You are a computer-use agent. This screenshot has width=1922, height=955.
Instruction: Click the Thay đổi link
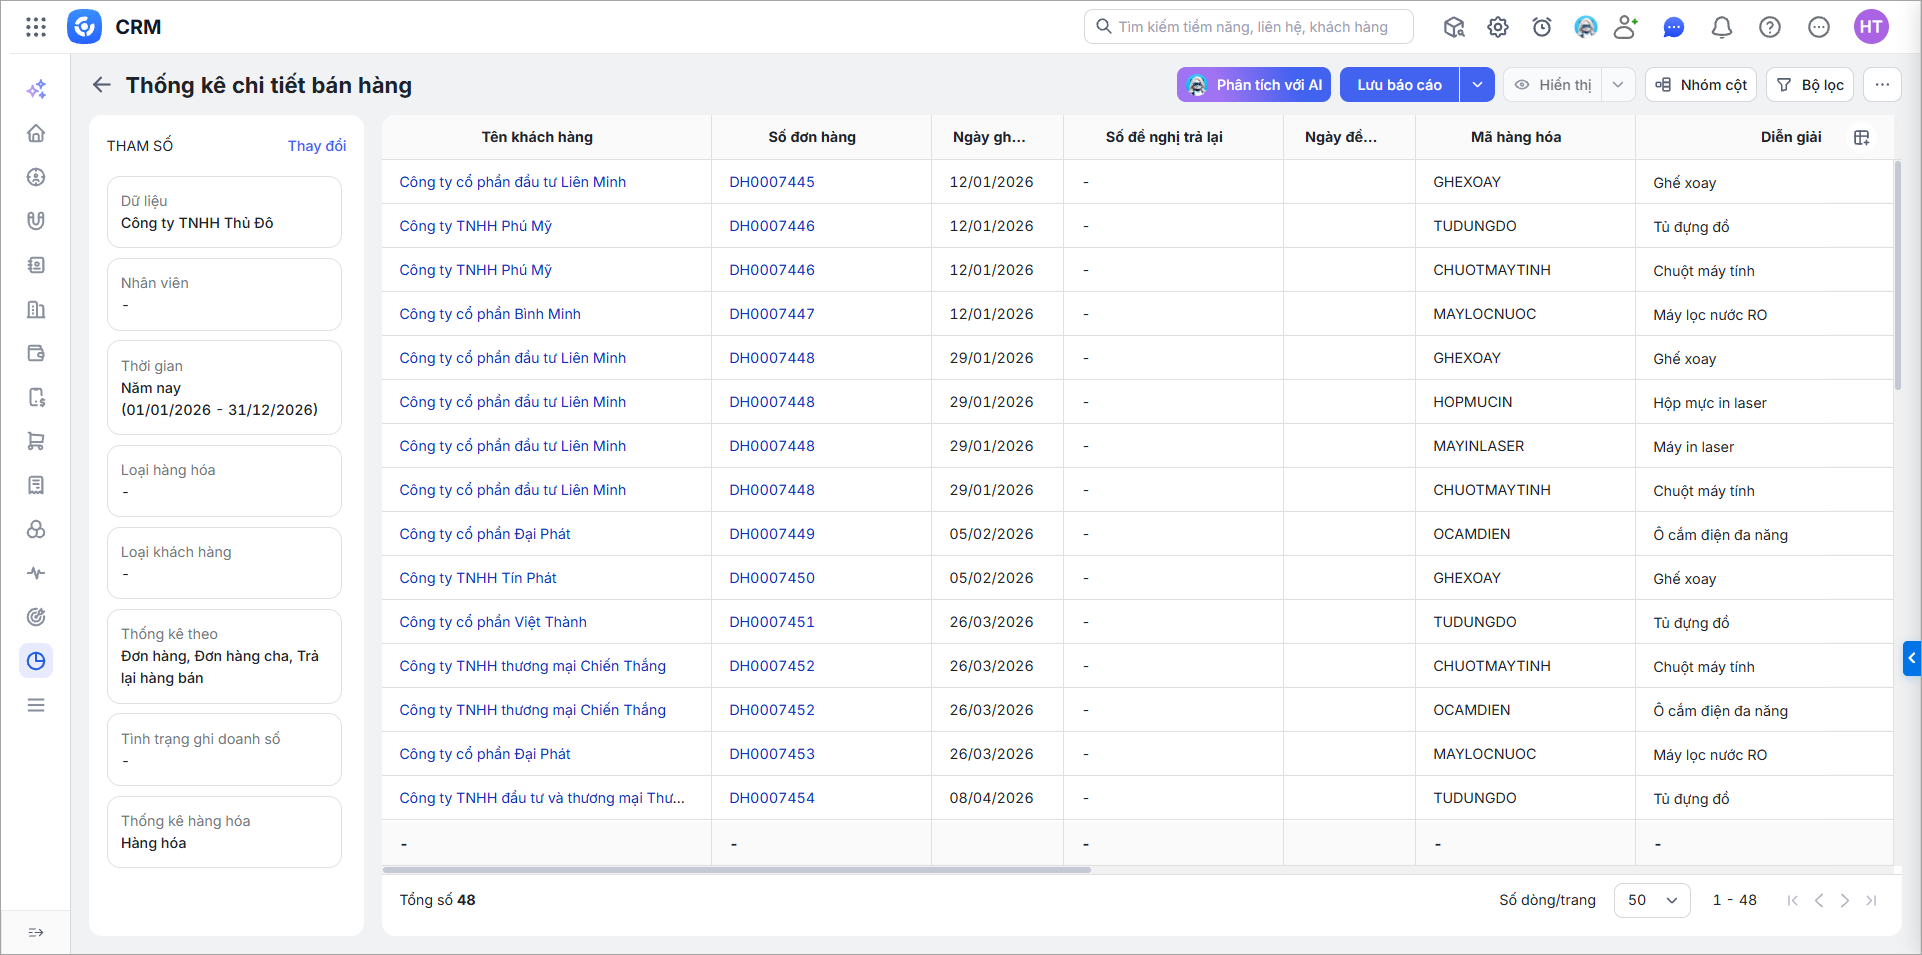317,146
